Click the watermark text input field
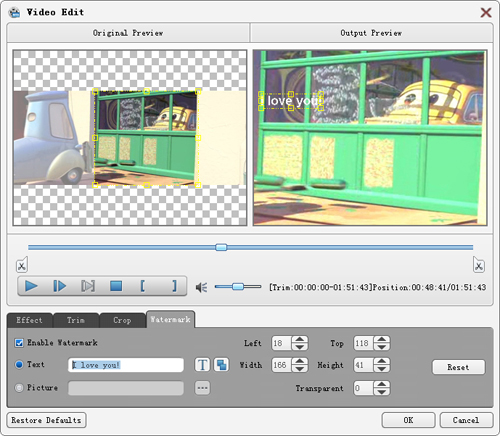This screenshot has width=500, height=436. [x=126, y=365]
